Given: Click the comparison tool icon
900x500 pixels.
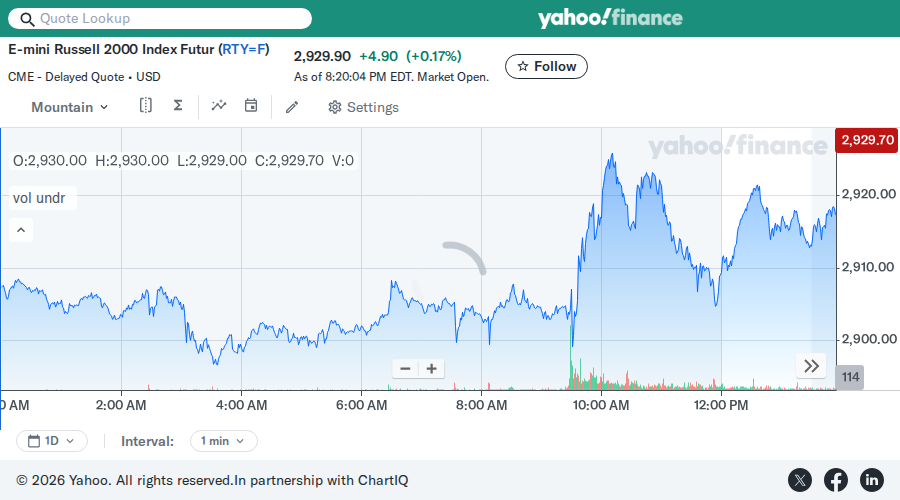Looking at the screenshot, I should coord(146,106).
